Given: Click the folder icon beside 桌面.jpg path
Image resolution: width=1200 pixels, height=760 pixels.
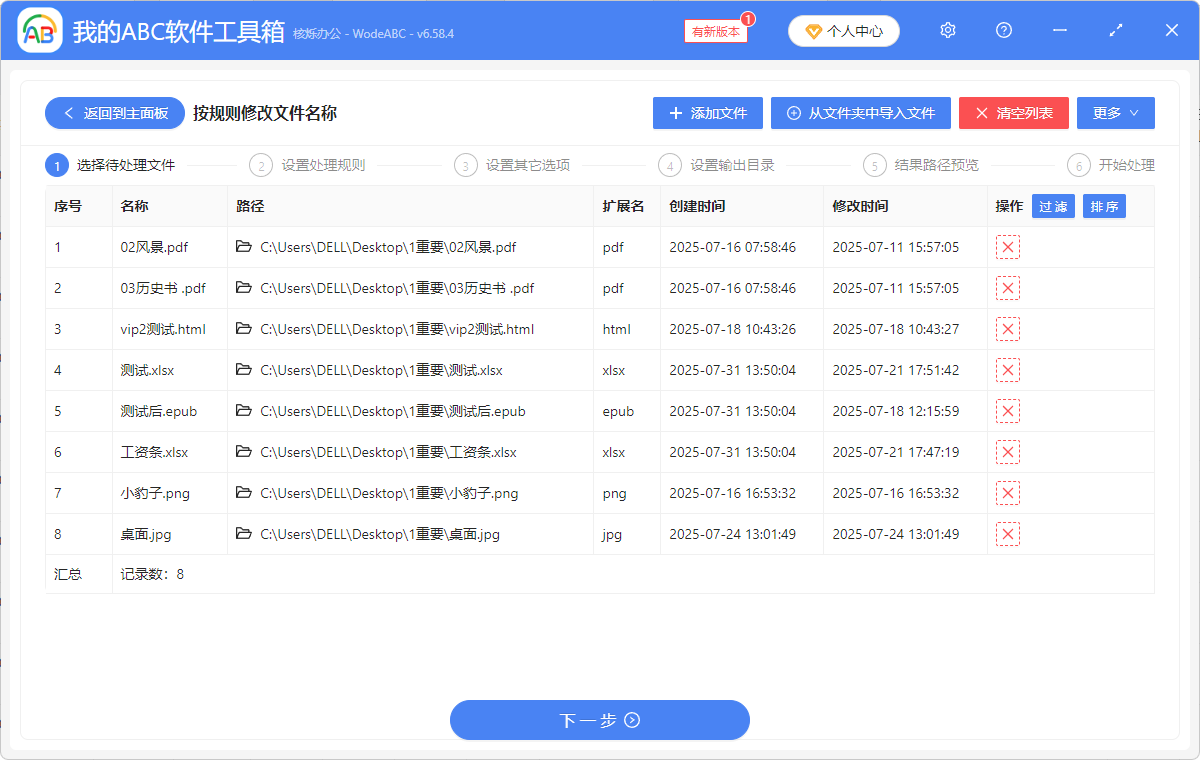Looking at the screenshot, I should pyautogui.click(x=242, y=533).
